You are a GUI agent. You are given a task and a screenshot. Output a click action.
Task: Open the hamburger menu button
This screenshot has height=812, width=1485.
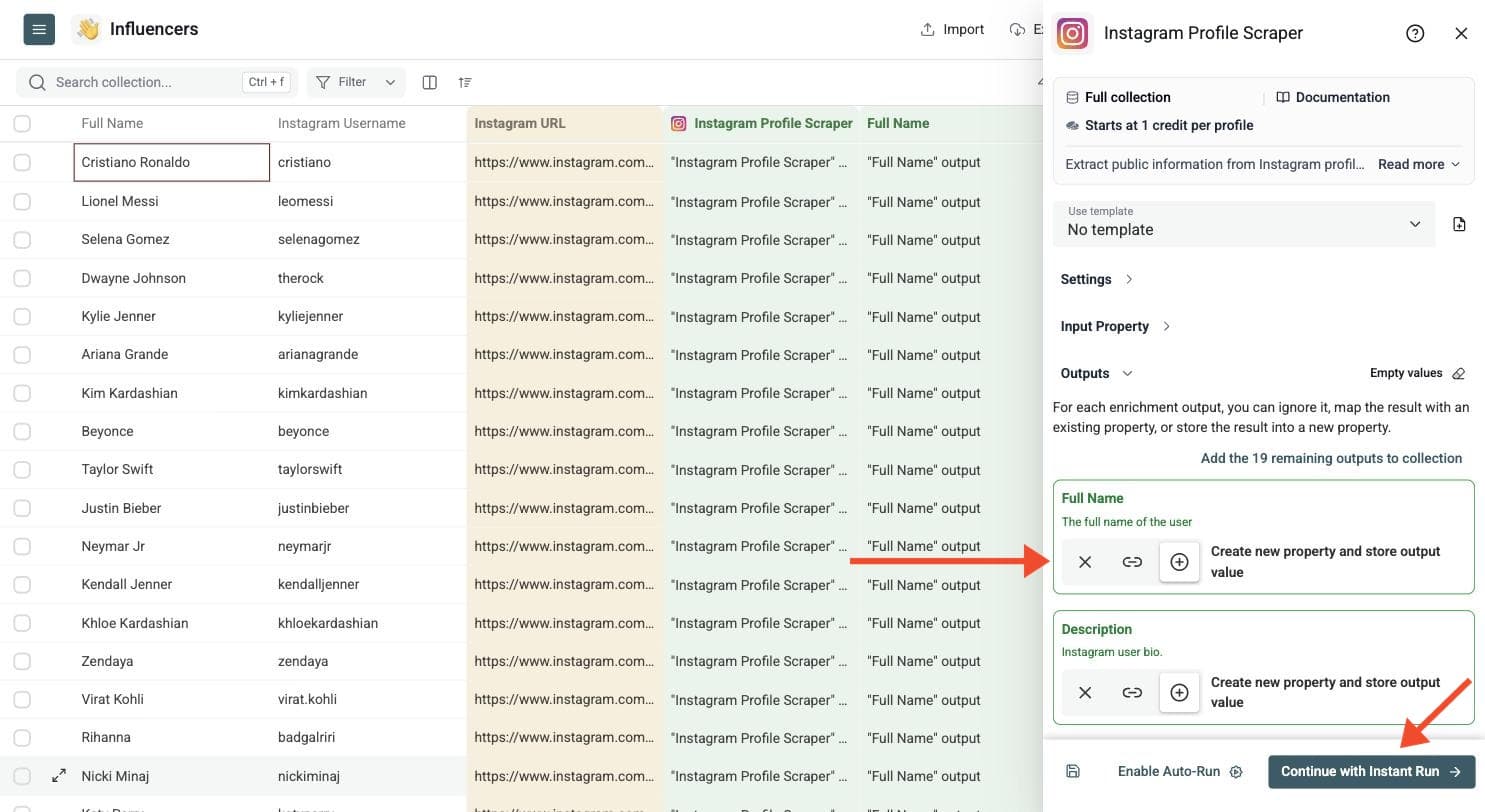point(39,29)
